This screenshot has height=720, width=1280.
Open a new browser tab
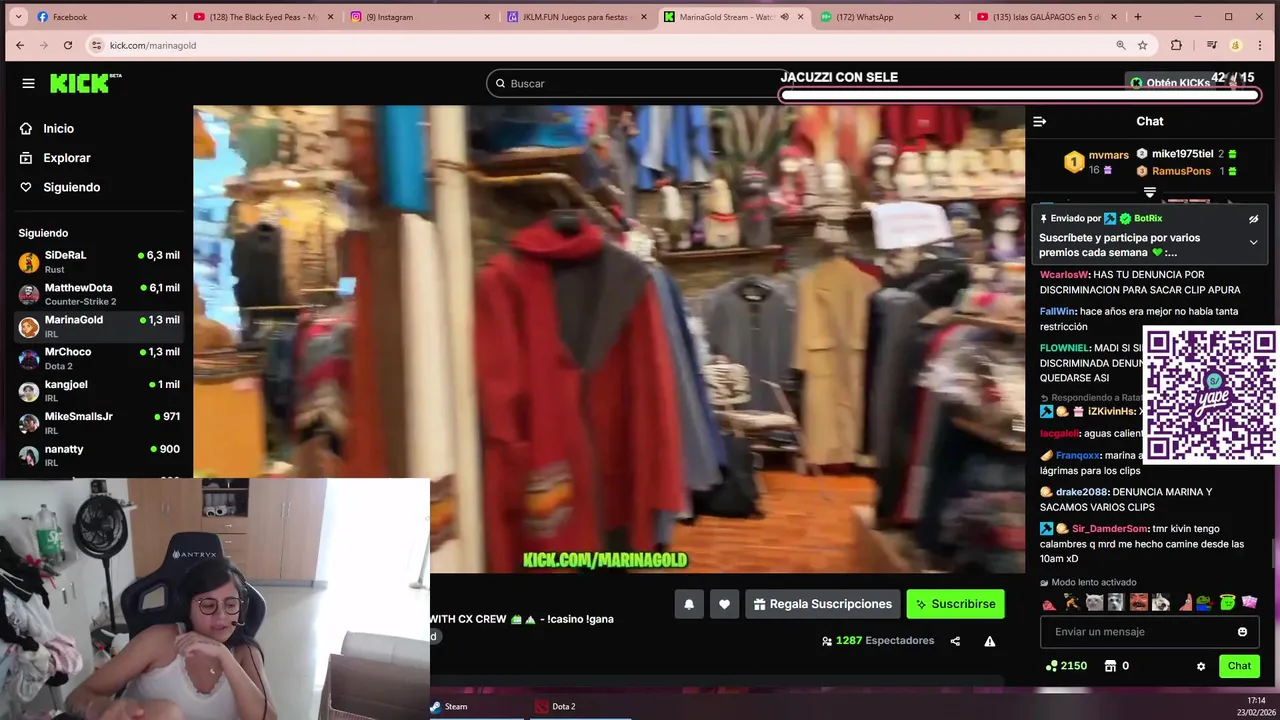click(1137, 17)
